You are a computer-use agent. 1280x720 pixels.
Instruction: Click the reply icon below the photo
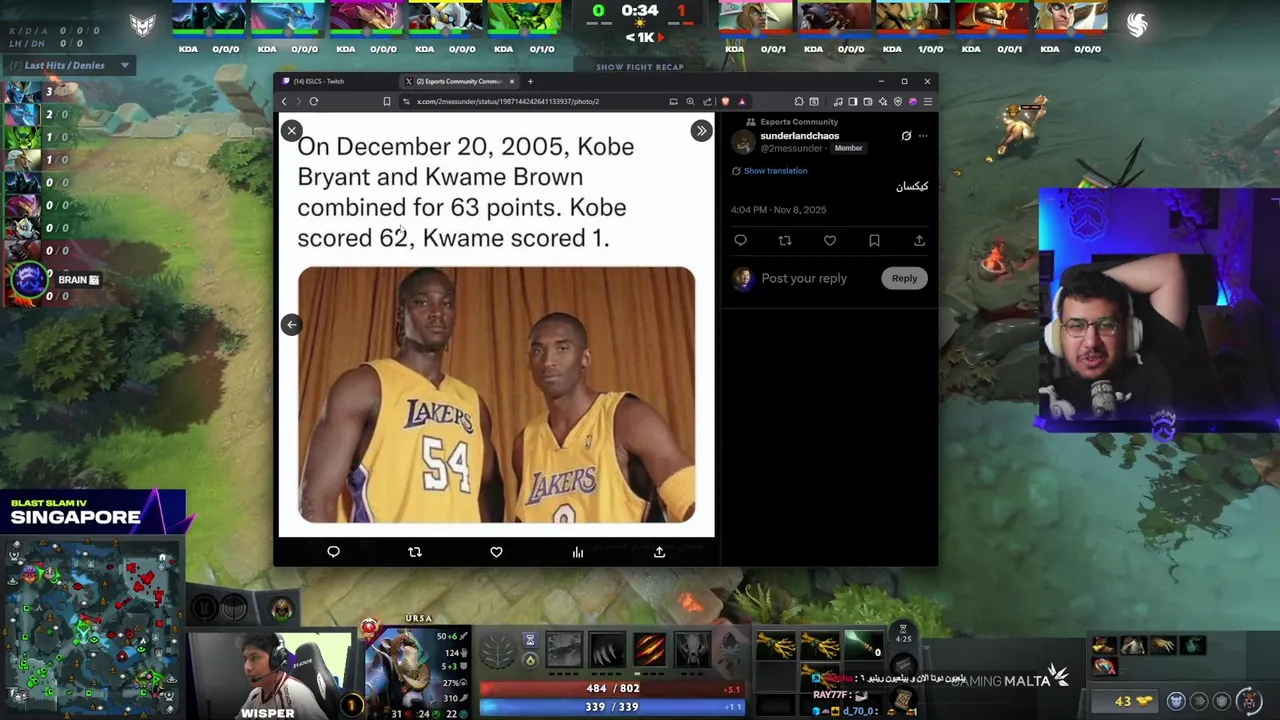[333, 552]
